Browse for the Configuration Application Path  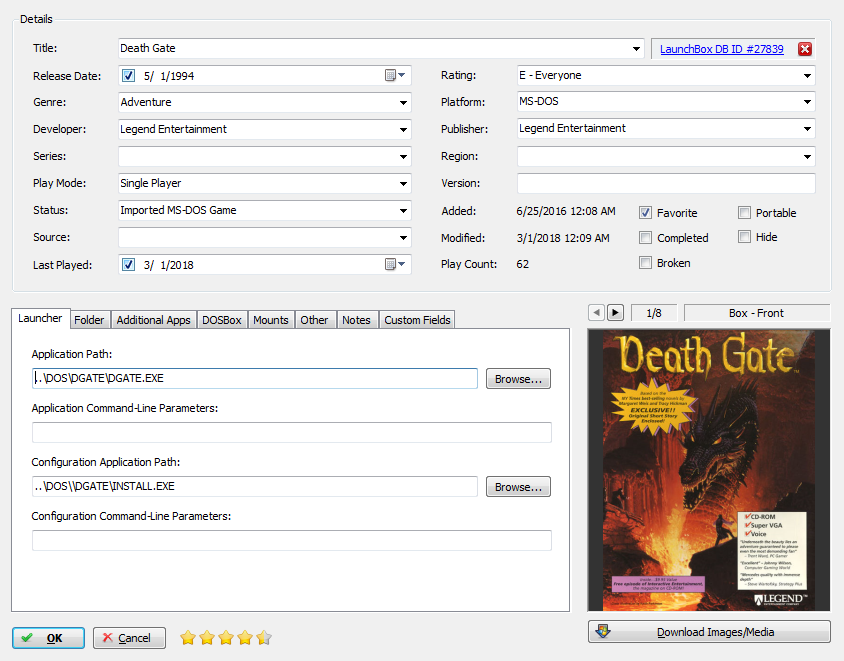[518, 487]
